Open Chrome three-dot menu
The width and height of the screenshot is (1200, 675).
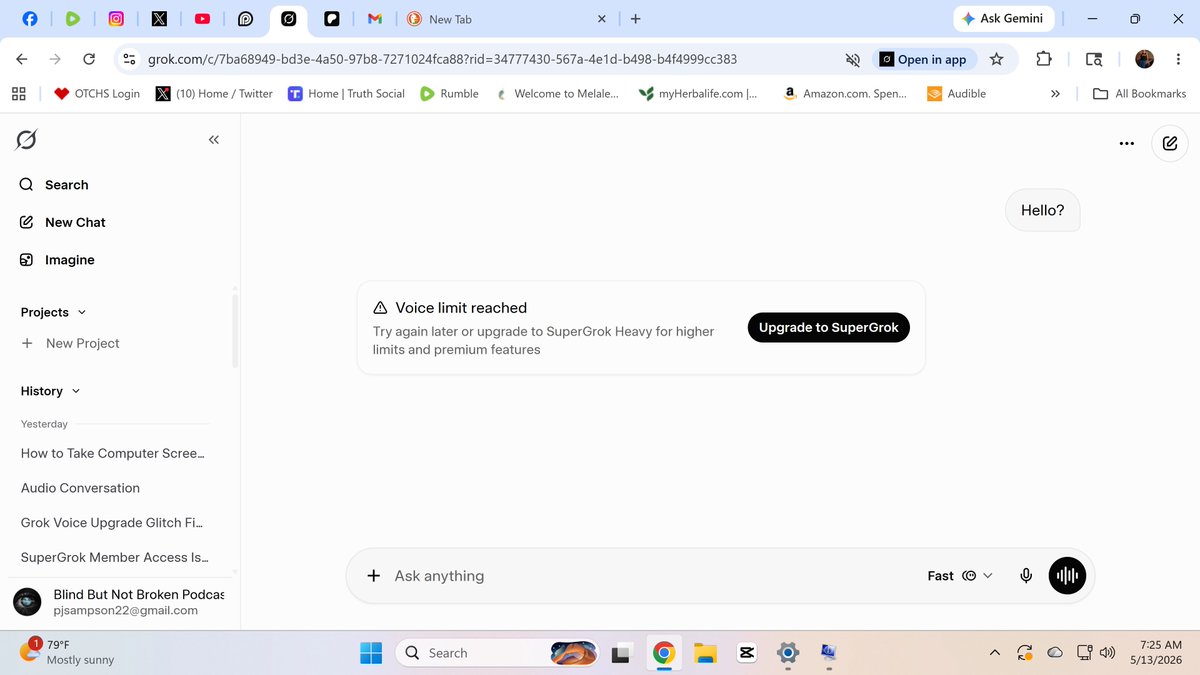(1178, 59)
